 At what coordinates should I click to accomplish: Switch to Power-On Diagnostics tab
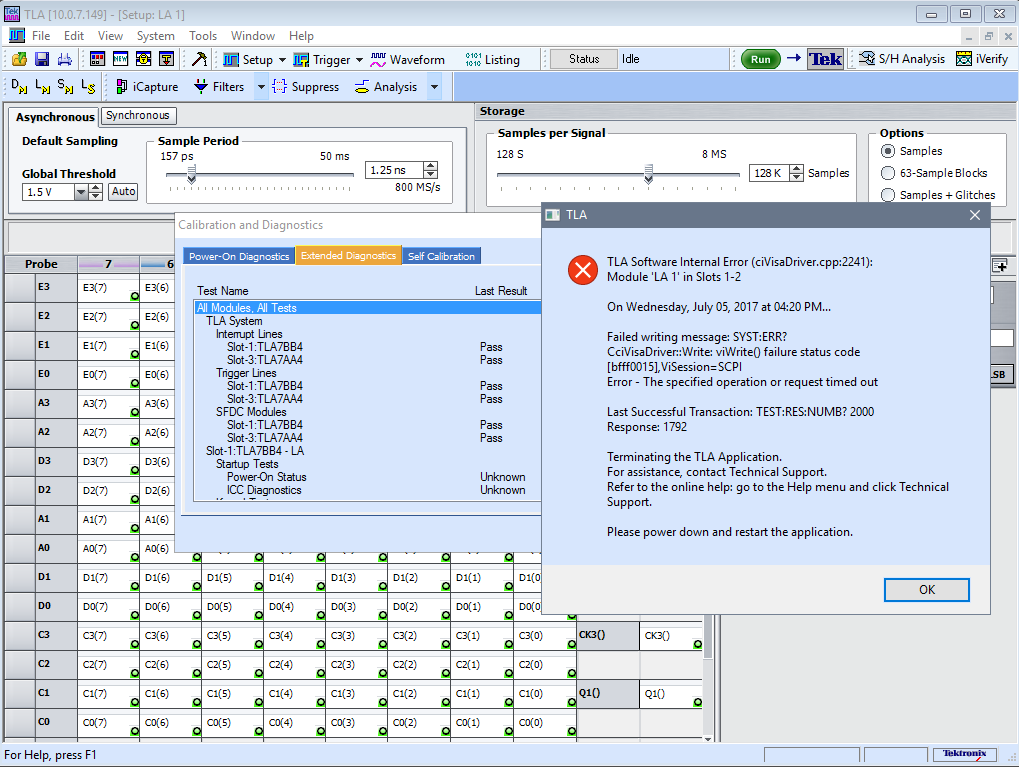239,256
